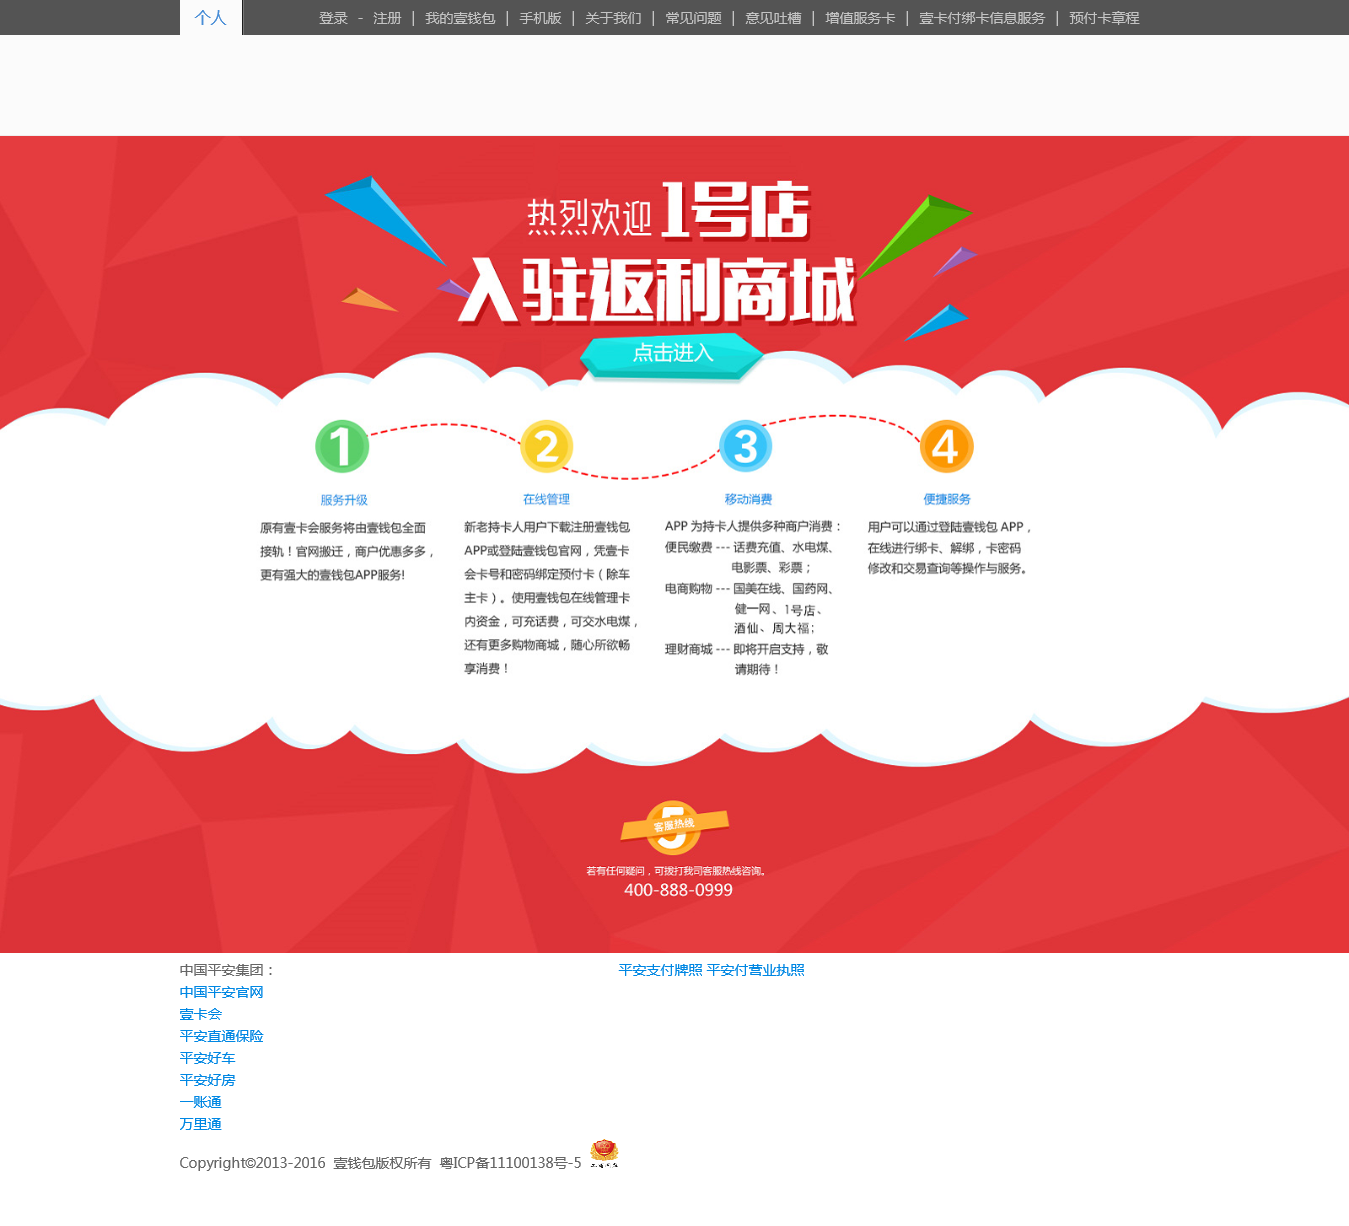
Task: Open the 平安好车 footer link
Action: pyautogui.click(x=207, y=1058)
